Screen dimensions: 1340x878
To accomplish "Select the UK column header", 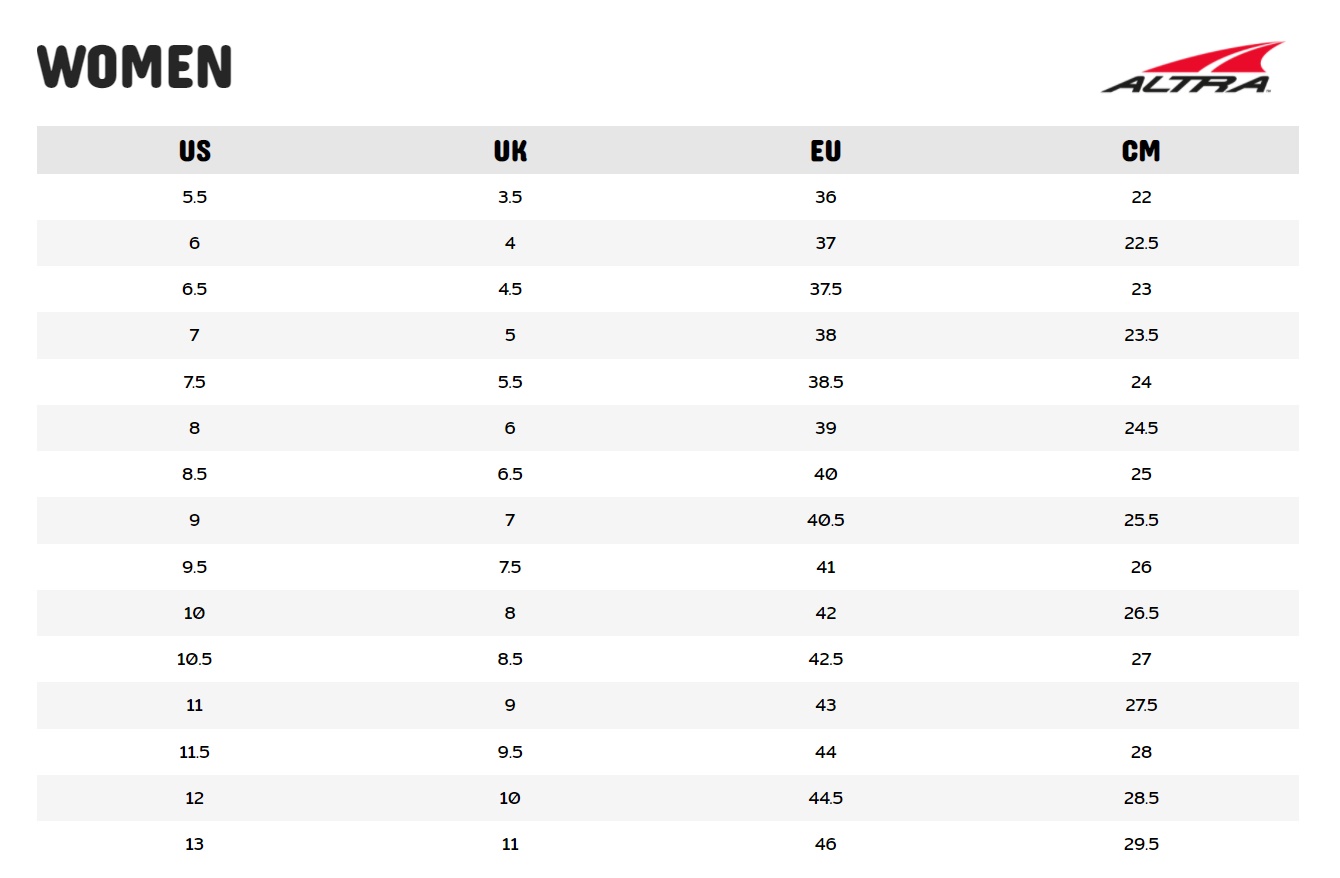I will pos(510,151).
